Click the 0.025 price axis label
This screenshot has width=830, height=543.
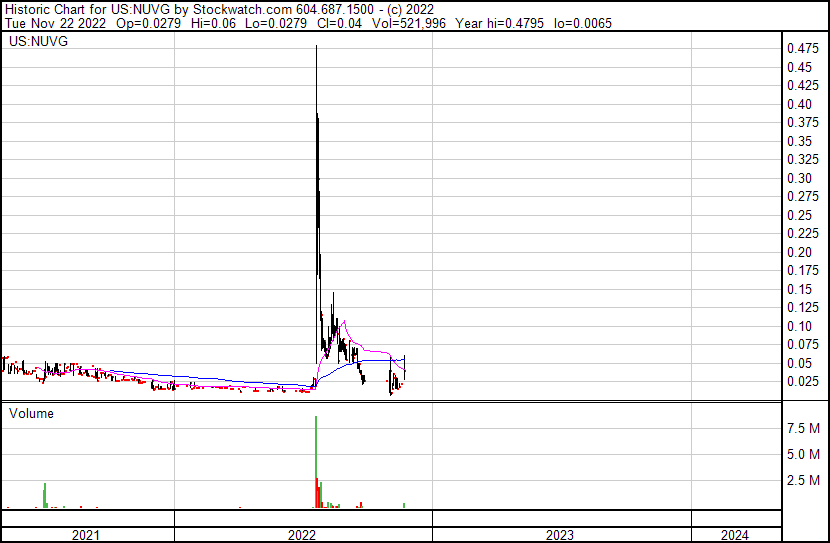[802, 381]
